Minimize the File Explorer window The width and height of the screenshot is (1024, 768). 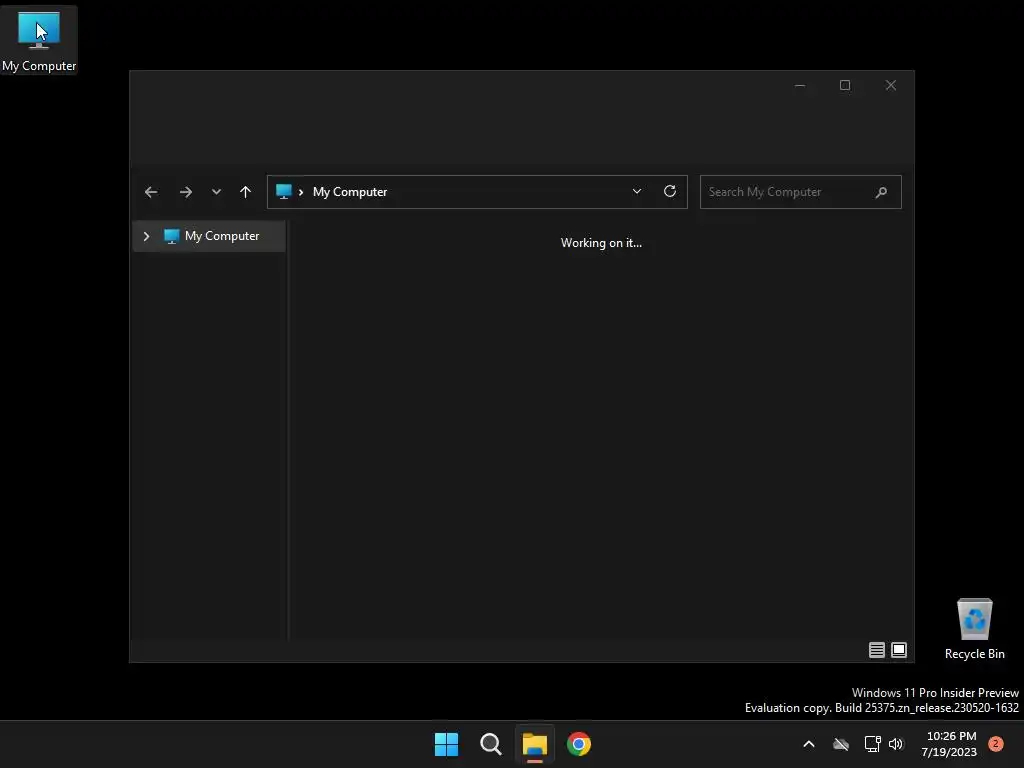click(x=800, y=86)
